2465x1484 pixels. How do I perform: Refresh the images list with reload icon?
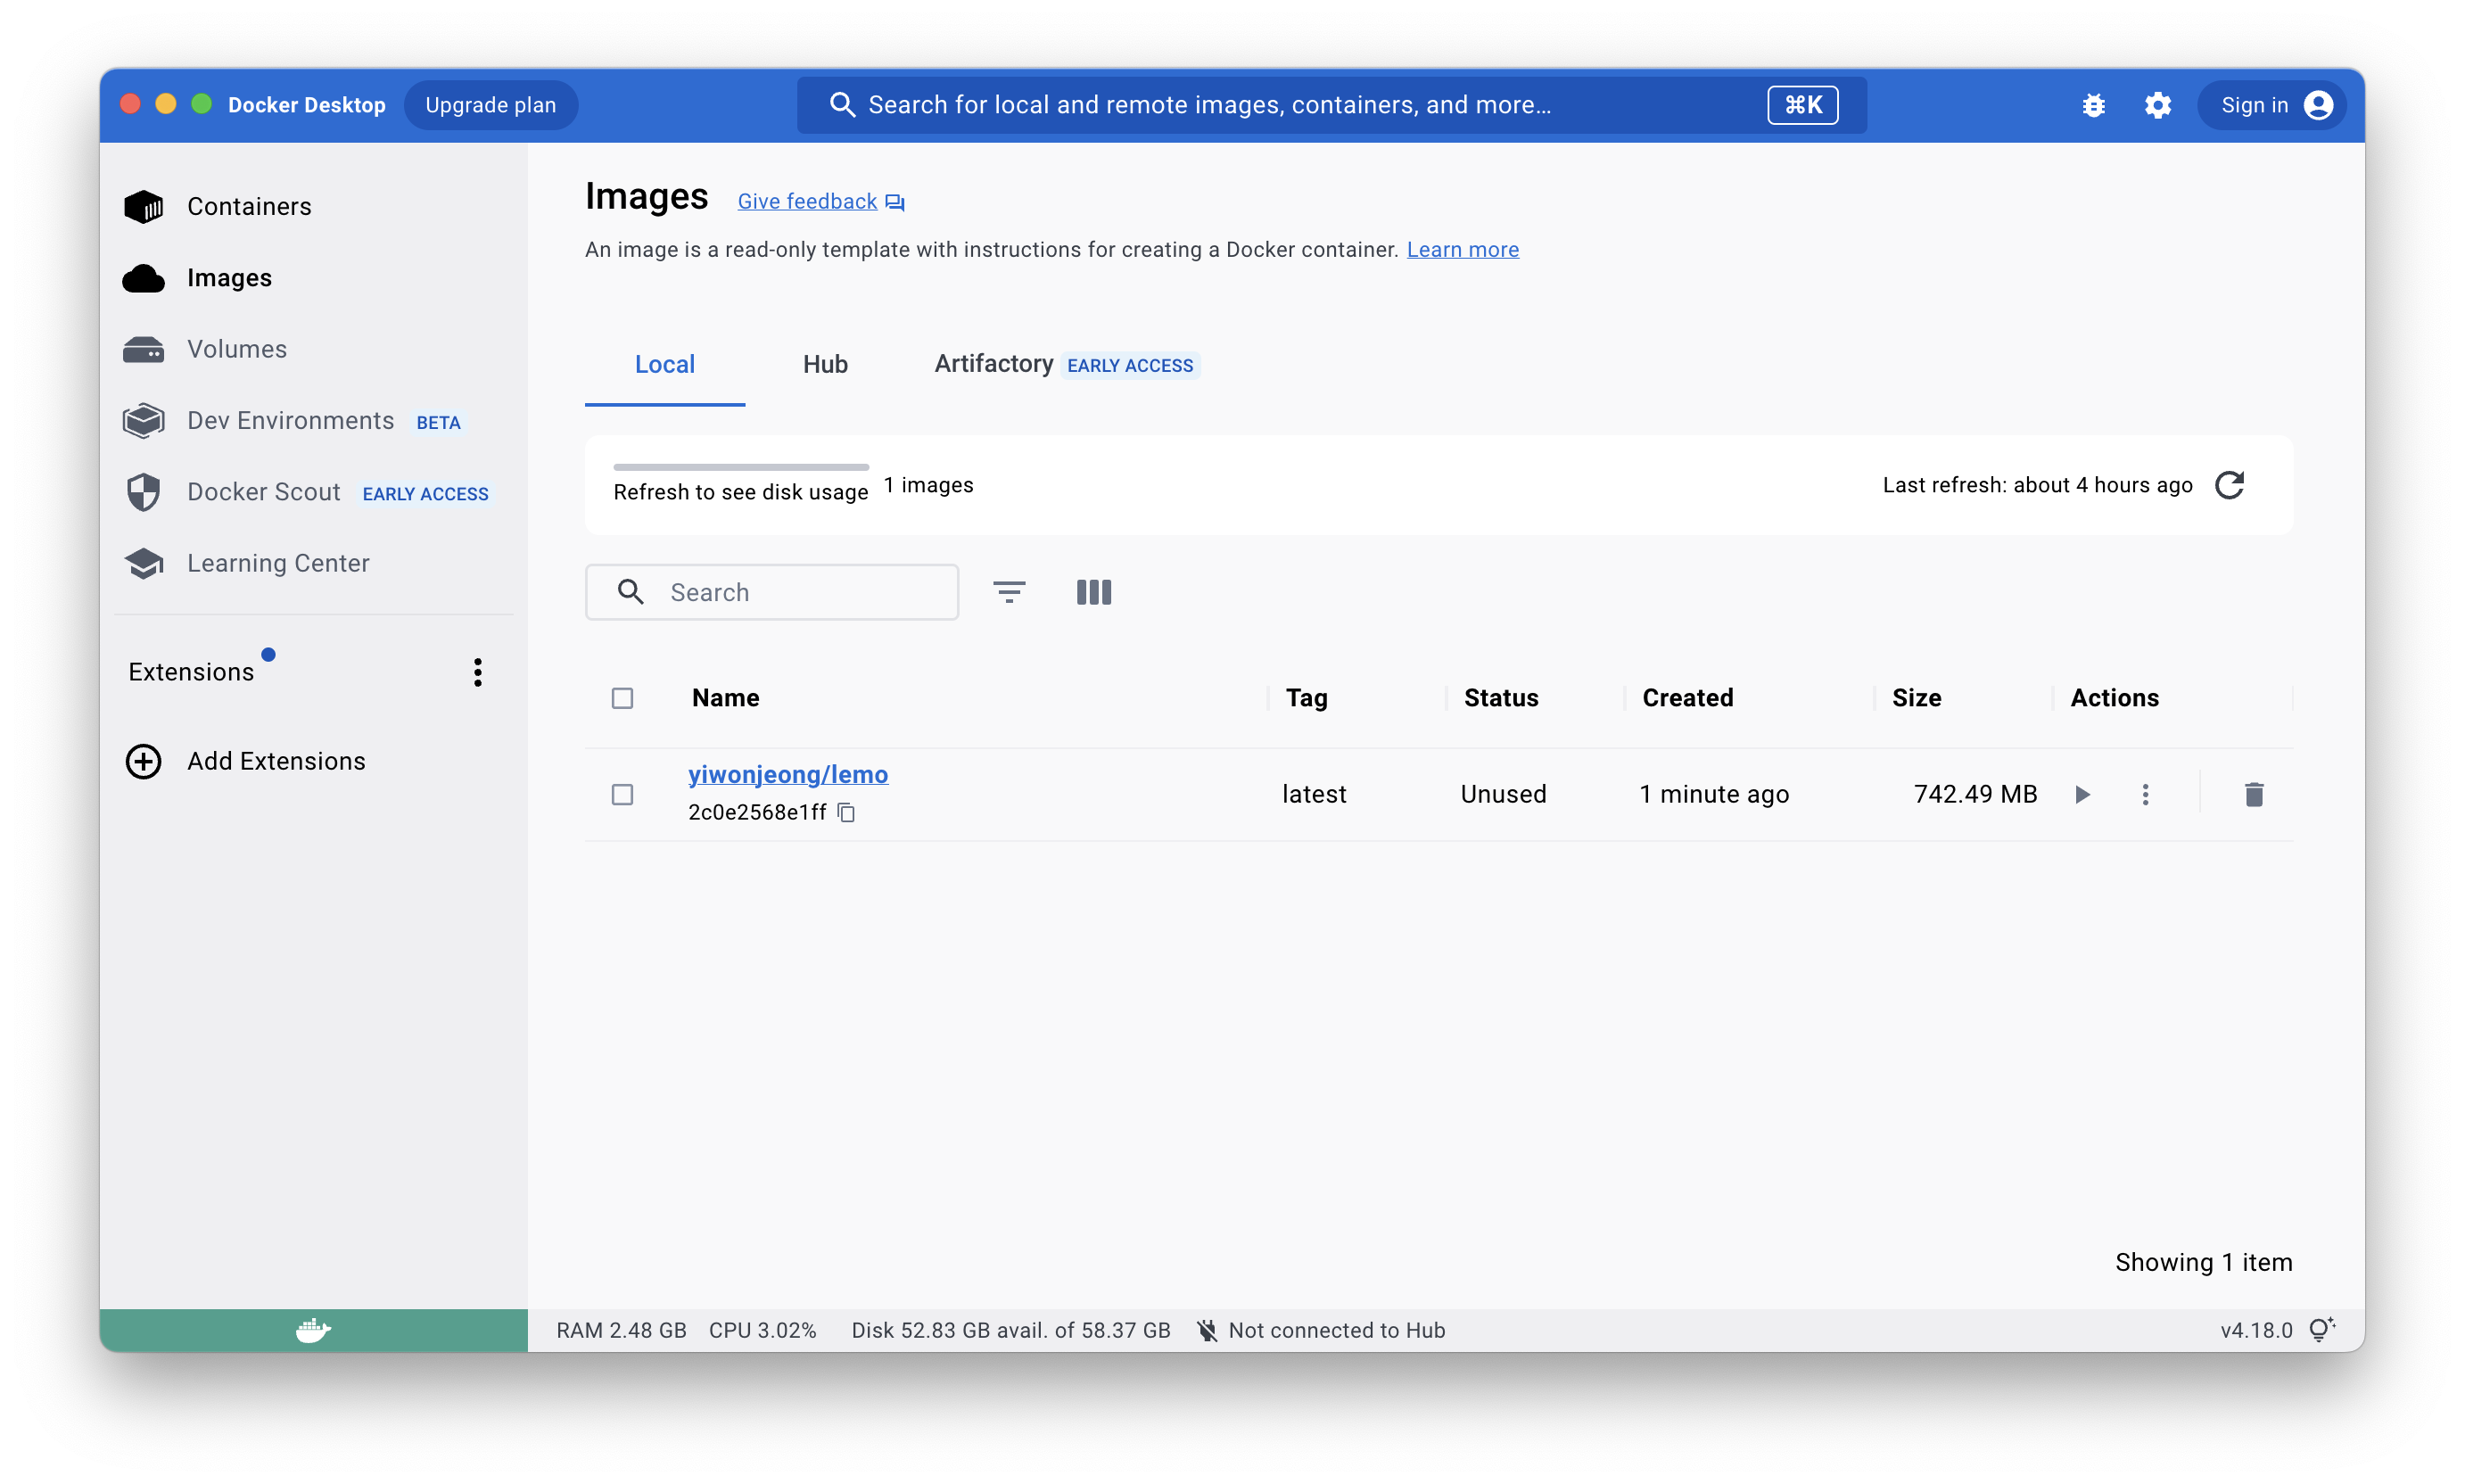pos(2229,485)
